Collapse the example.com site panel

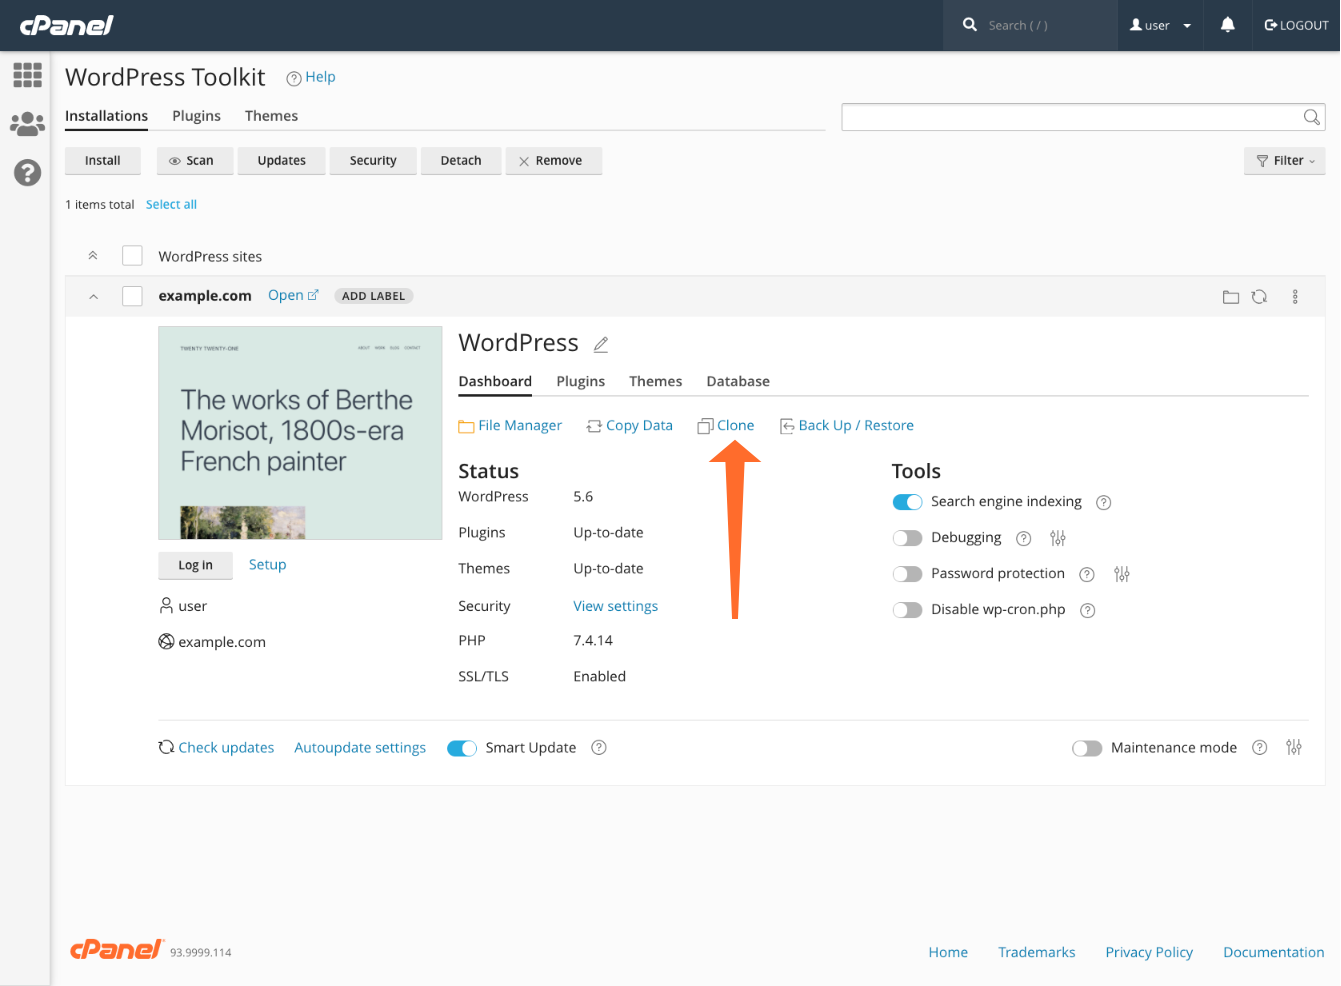[92, 296]
